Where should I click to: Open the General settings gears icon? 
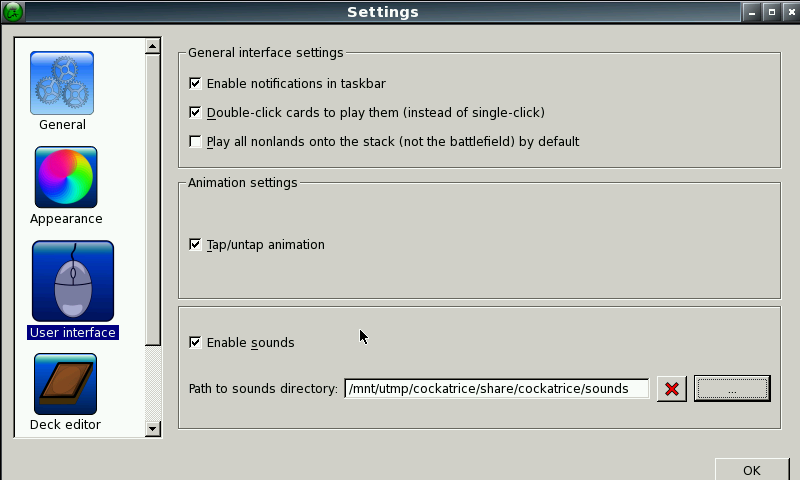[x=62, y=83]
